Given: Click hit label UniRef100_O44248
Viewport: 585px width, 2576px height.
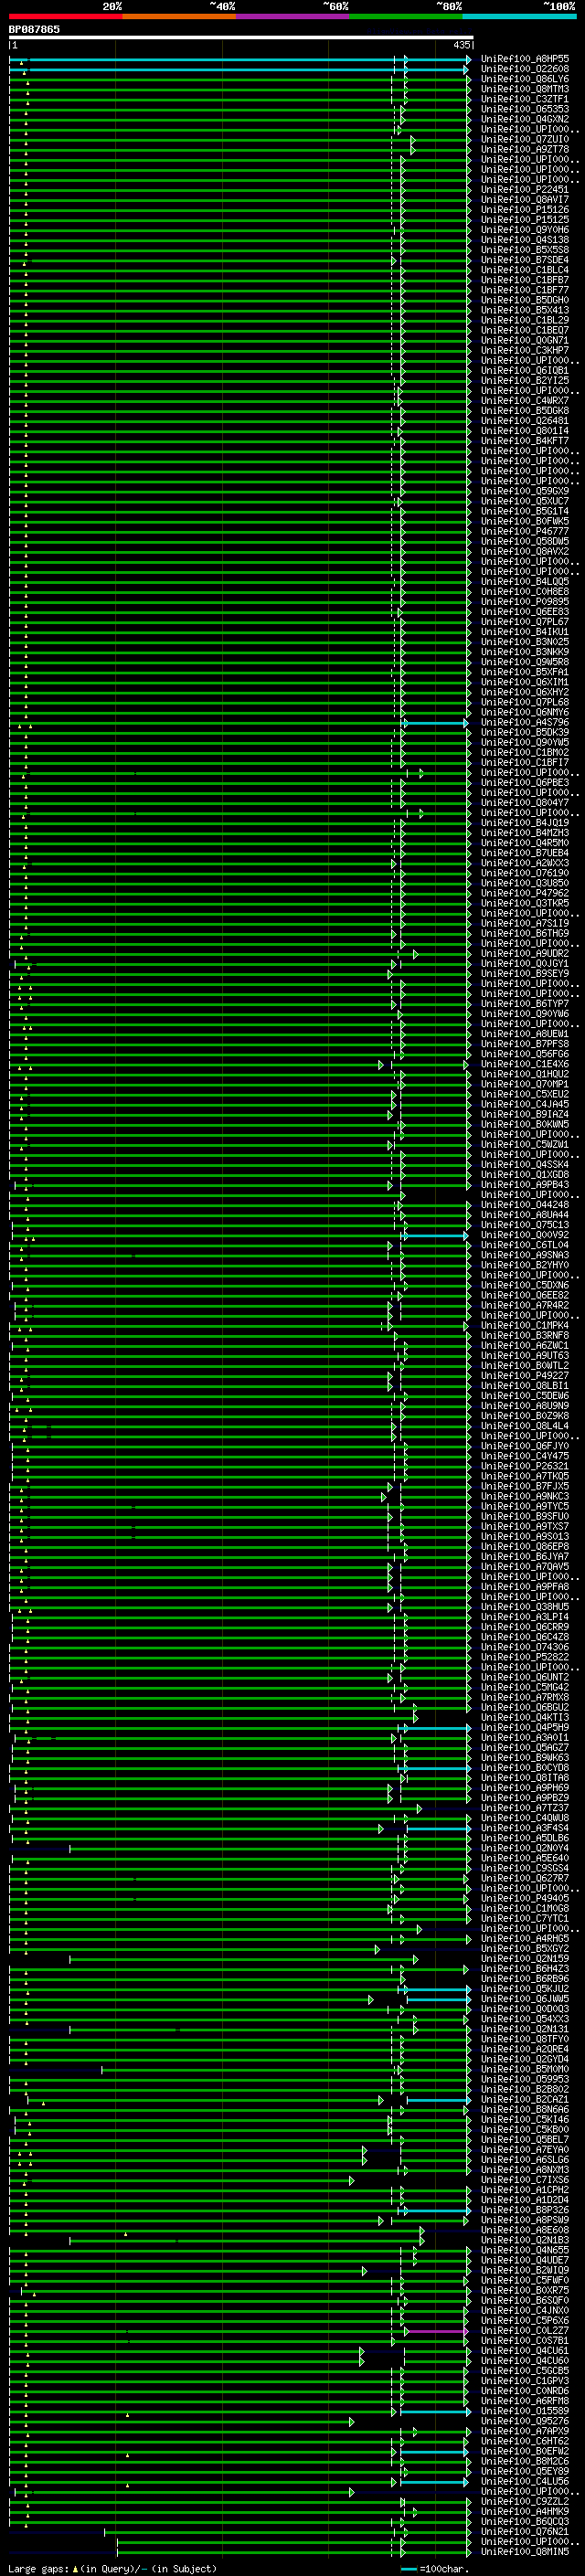Looking at the screenshot, I should pos(524,1205).
